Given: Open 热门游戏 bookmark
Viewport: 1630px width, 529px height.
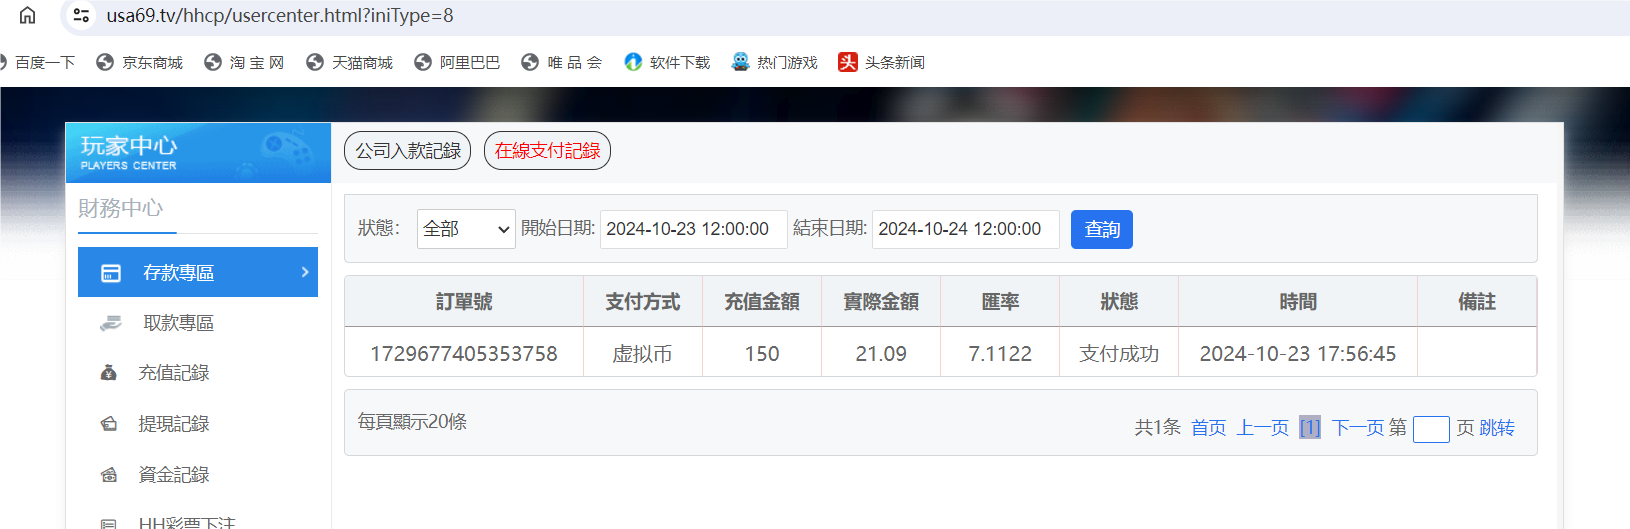Looking at the screenshot, I should pos(775,62).
